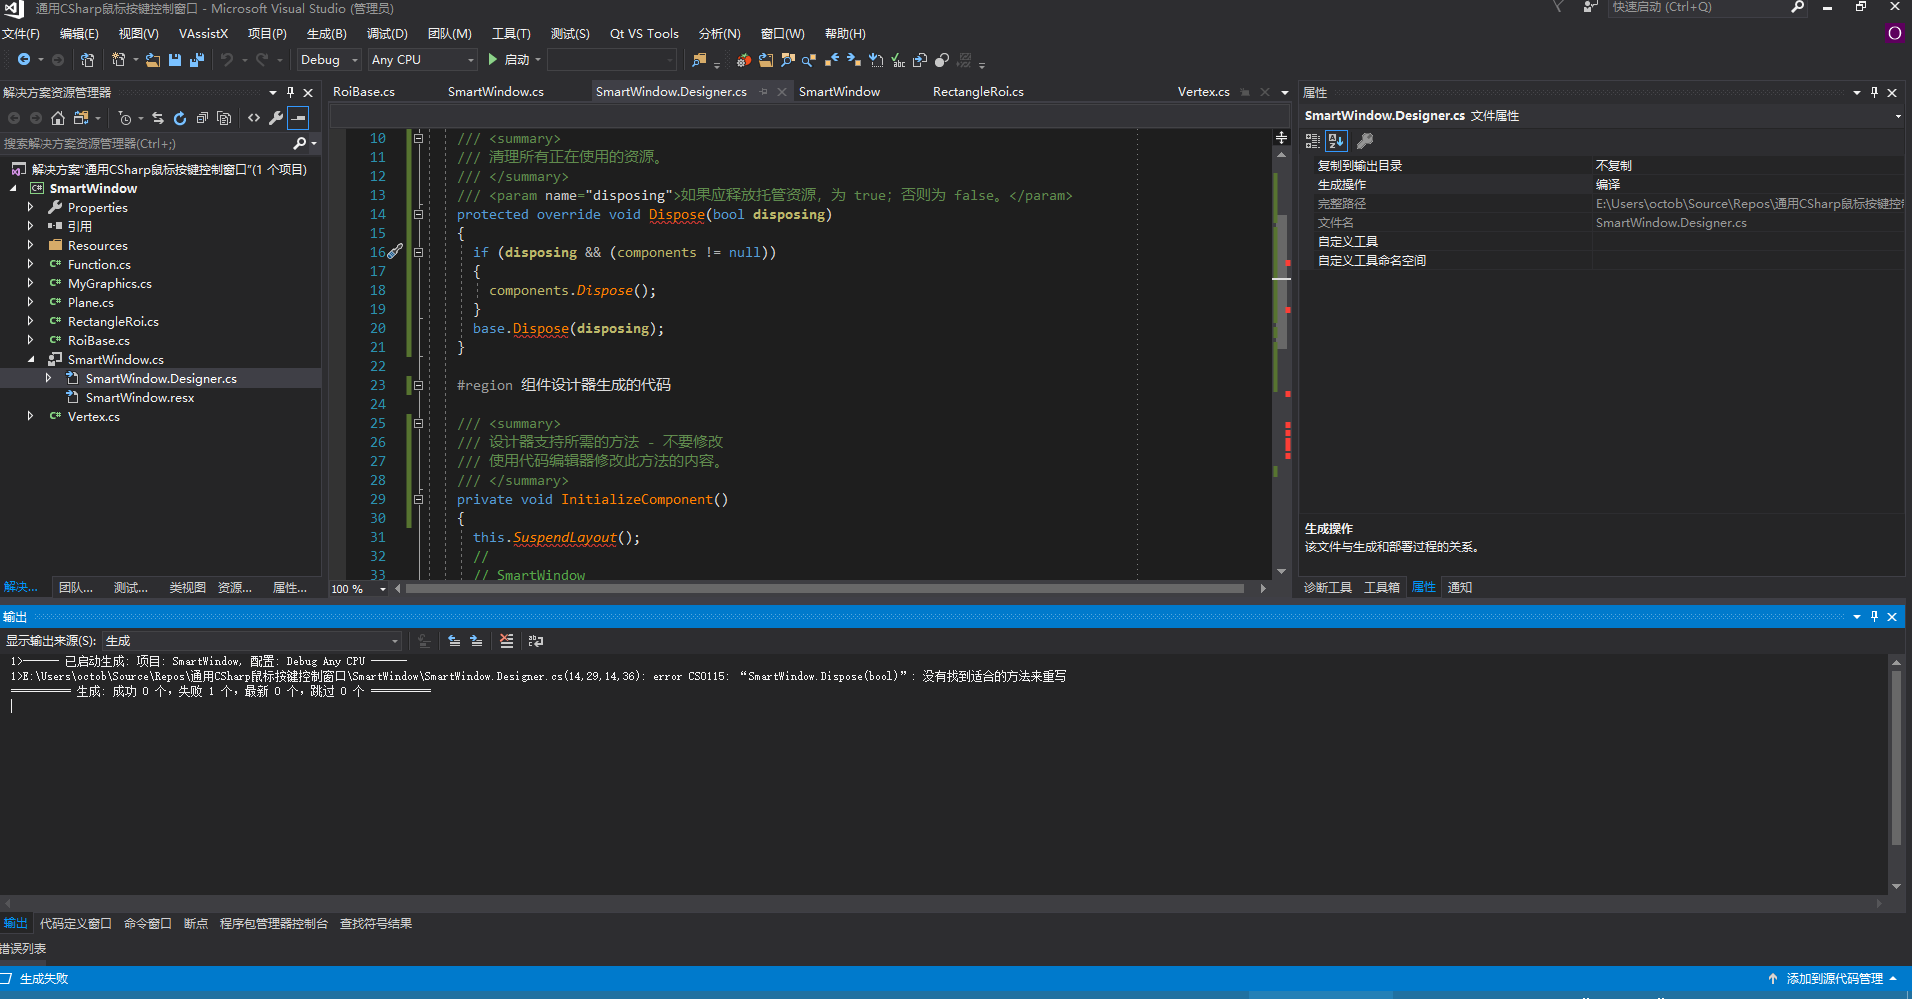Clear all output with the red X icon
The height and width of the screenshot is (999, 1912).
tap(506, 641)
